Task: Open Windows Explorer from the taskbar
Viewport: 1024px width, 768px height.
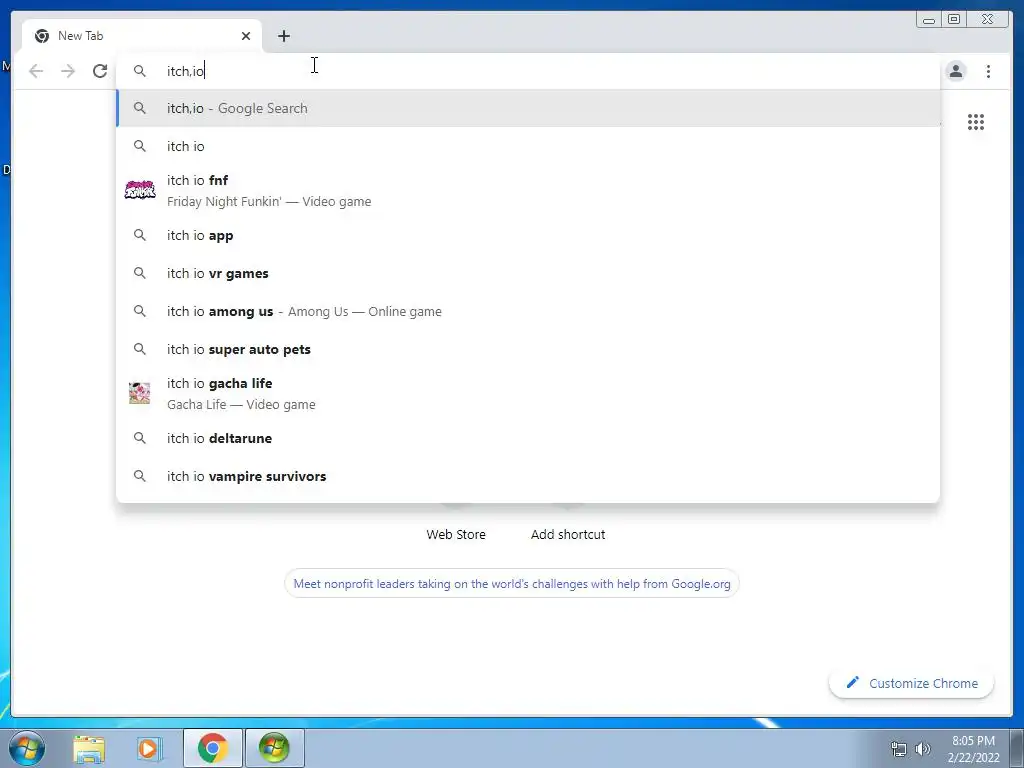Action: [89, 748]
